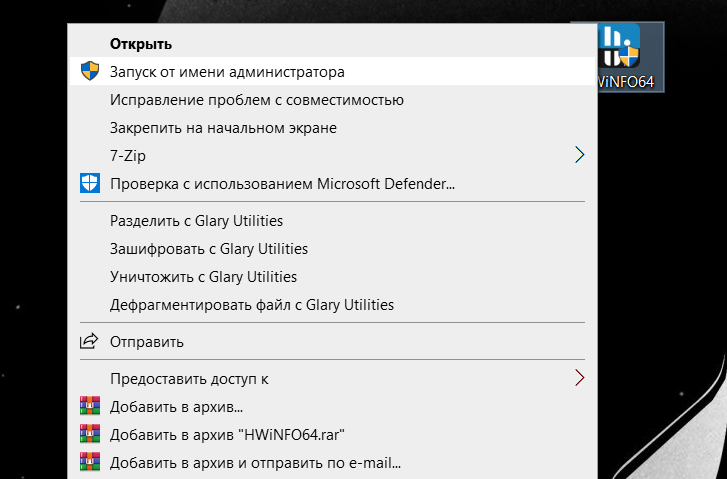This screenshot has width=727, height=479.
Task: Click the admin shield icon beside Запуск
Action: tap(90, 71)
